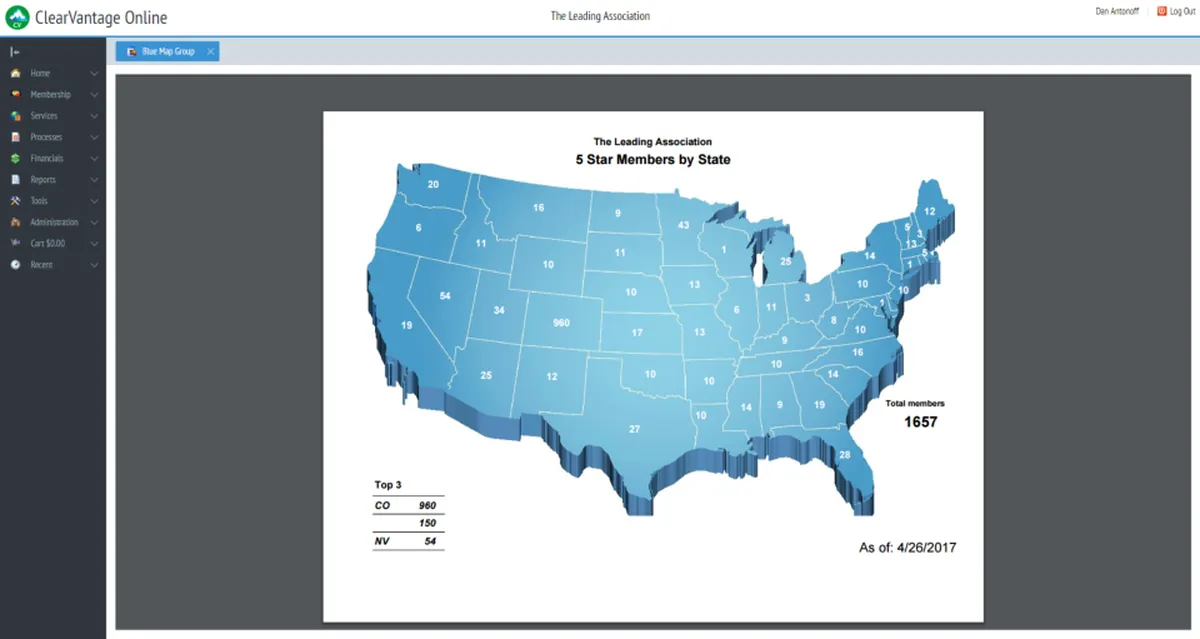Click the Reports document icon
Viewport: 1200px width, 639px height.
pos(15,180)
